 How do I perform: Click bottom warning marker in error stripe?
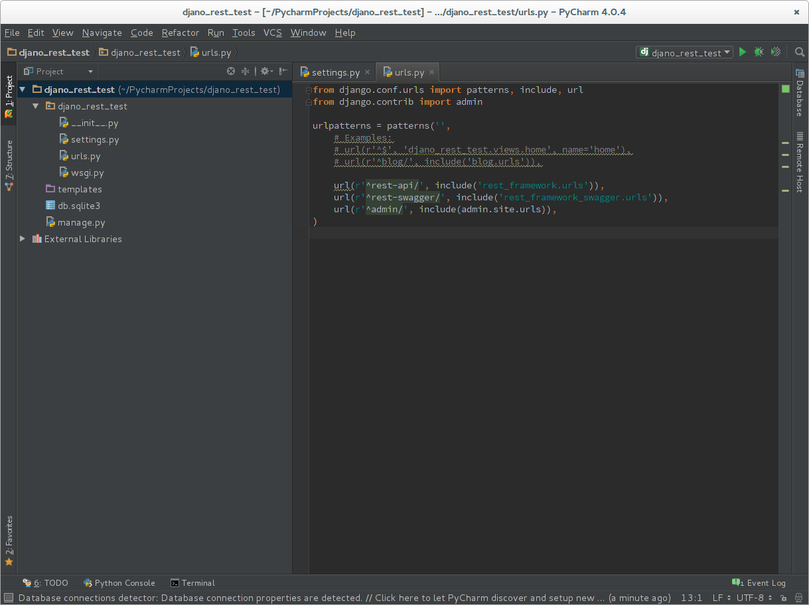pos(785,191)
